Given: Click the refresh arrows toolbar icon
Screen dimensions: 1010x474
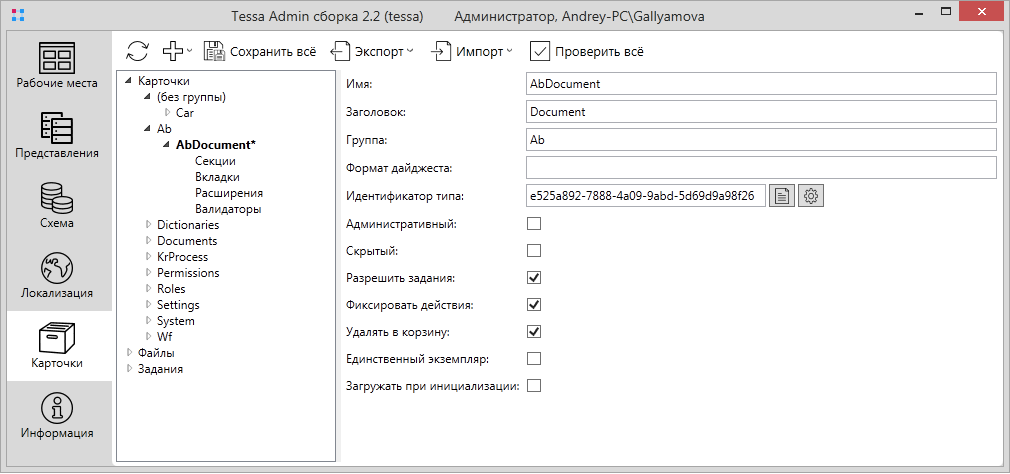Looking at the screenshot, I should point(137,50).
